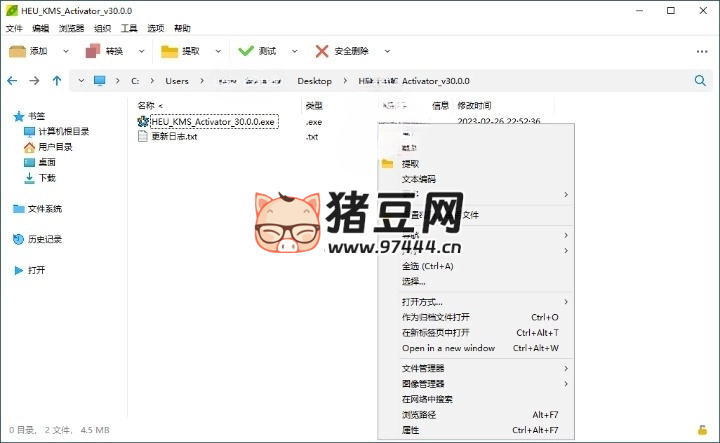Expand the 添加 dropdown arrow

(x=66, y=51)
